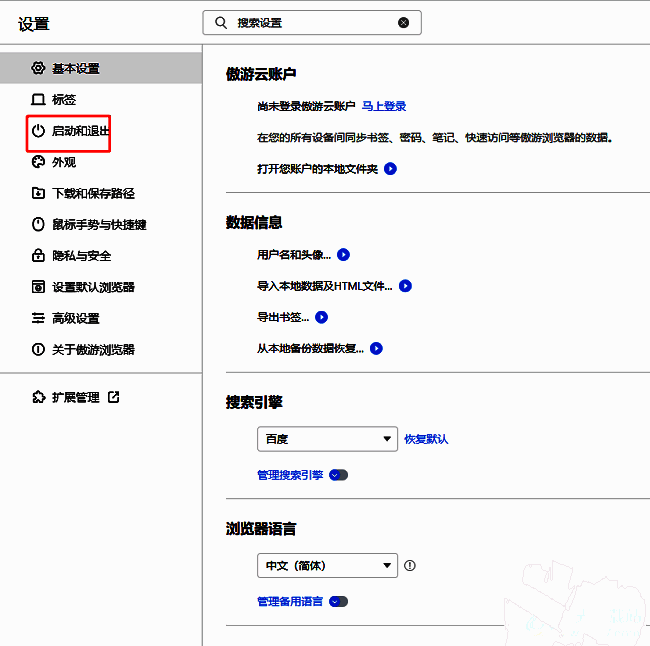Clear the search box with the X icon
Image resolution: width=650 pixels, height=646 pixels.
(x=403, y=22)
